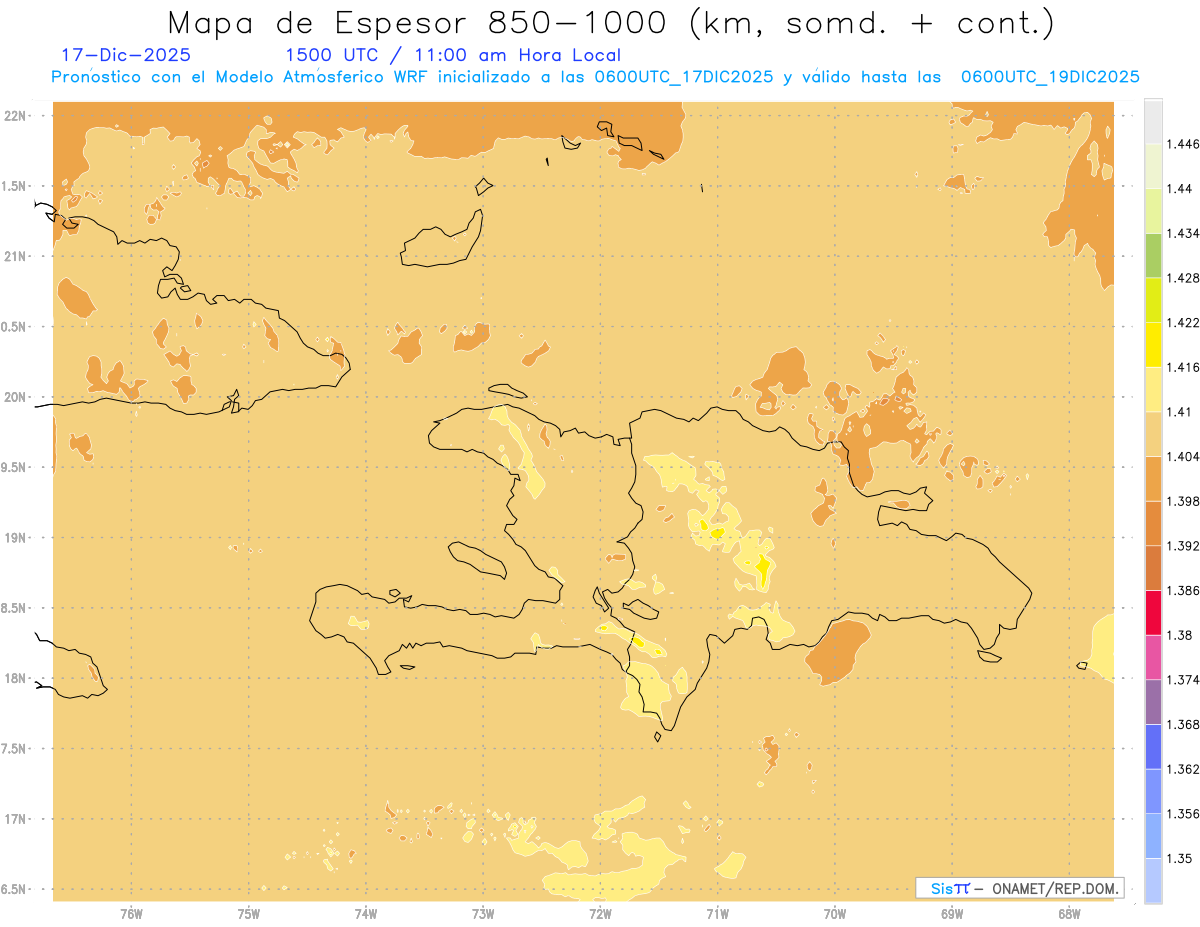The height and width of the screenshot is (927, 1200).
Task: Click the "1500 UTC / 11:00 am Hora Local" time
Action: click(x=453, y=55)
